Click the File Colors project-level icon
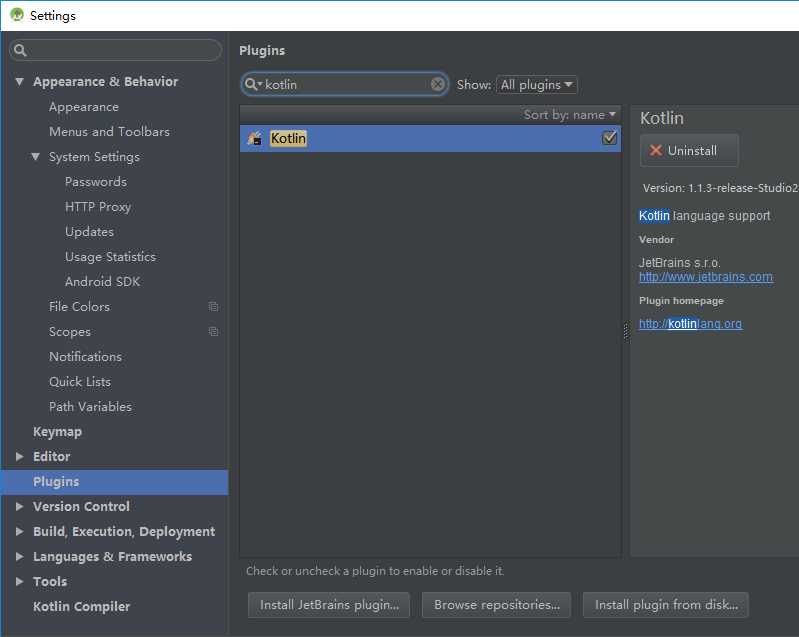Viewport: 799px width, 637px height. [x=214, y=307]
